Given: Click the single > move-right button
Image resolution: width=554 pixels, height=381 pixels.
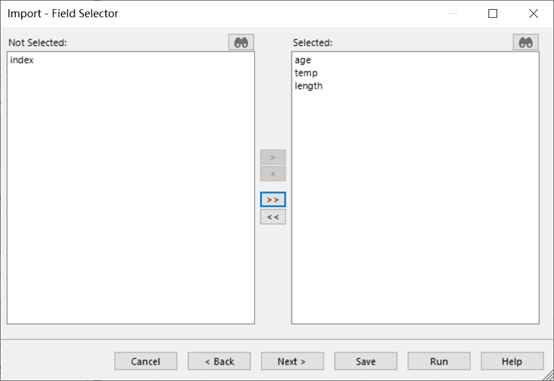Looking at the screenshot, I should tap(273, 157).
